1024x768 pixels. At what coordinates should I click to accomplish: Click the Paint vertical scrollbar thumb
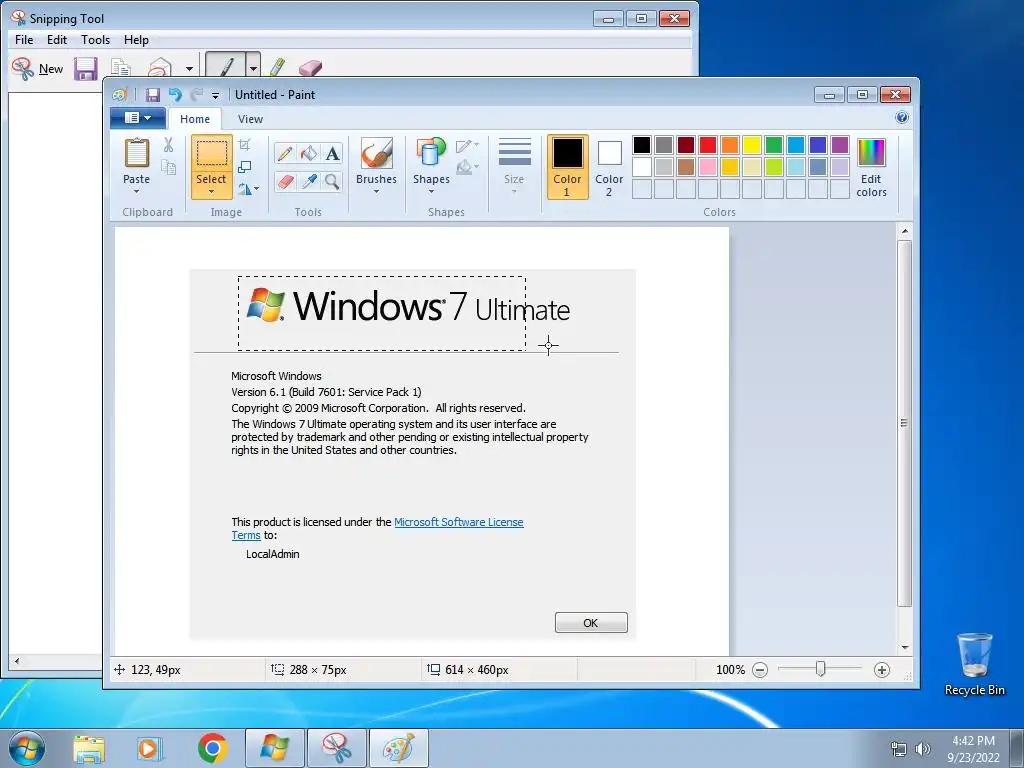(904, 423)
